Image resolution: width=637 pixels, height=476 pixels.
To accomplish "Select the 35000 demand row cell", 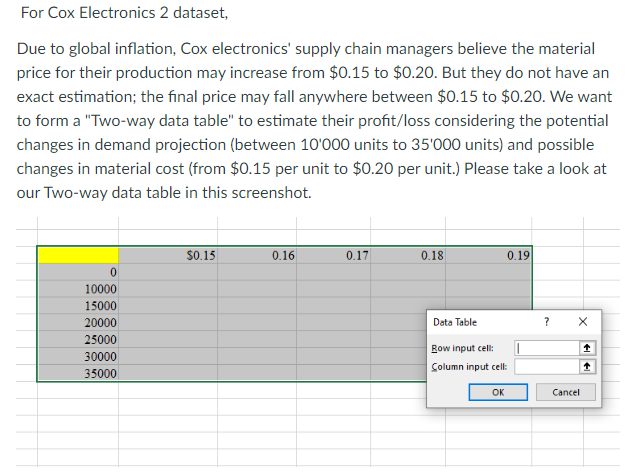I will pos(79,373).
